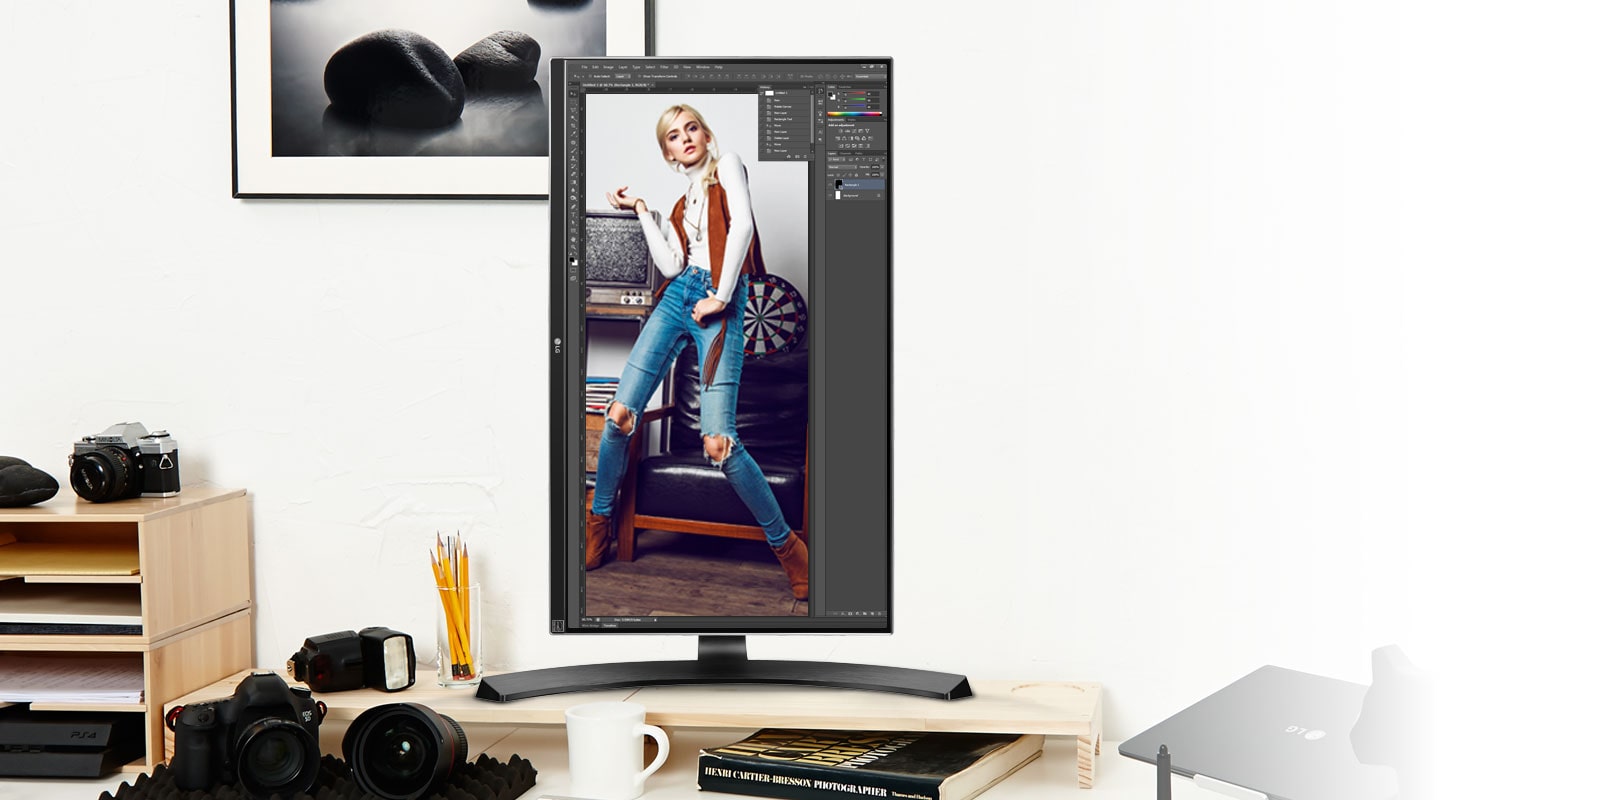Image resolution: width=1600 pixels, height=800 pixels.
Task: Select the Move tool in the toolbar
Action: [x=573, y=94]
